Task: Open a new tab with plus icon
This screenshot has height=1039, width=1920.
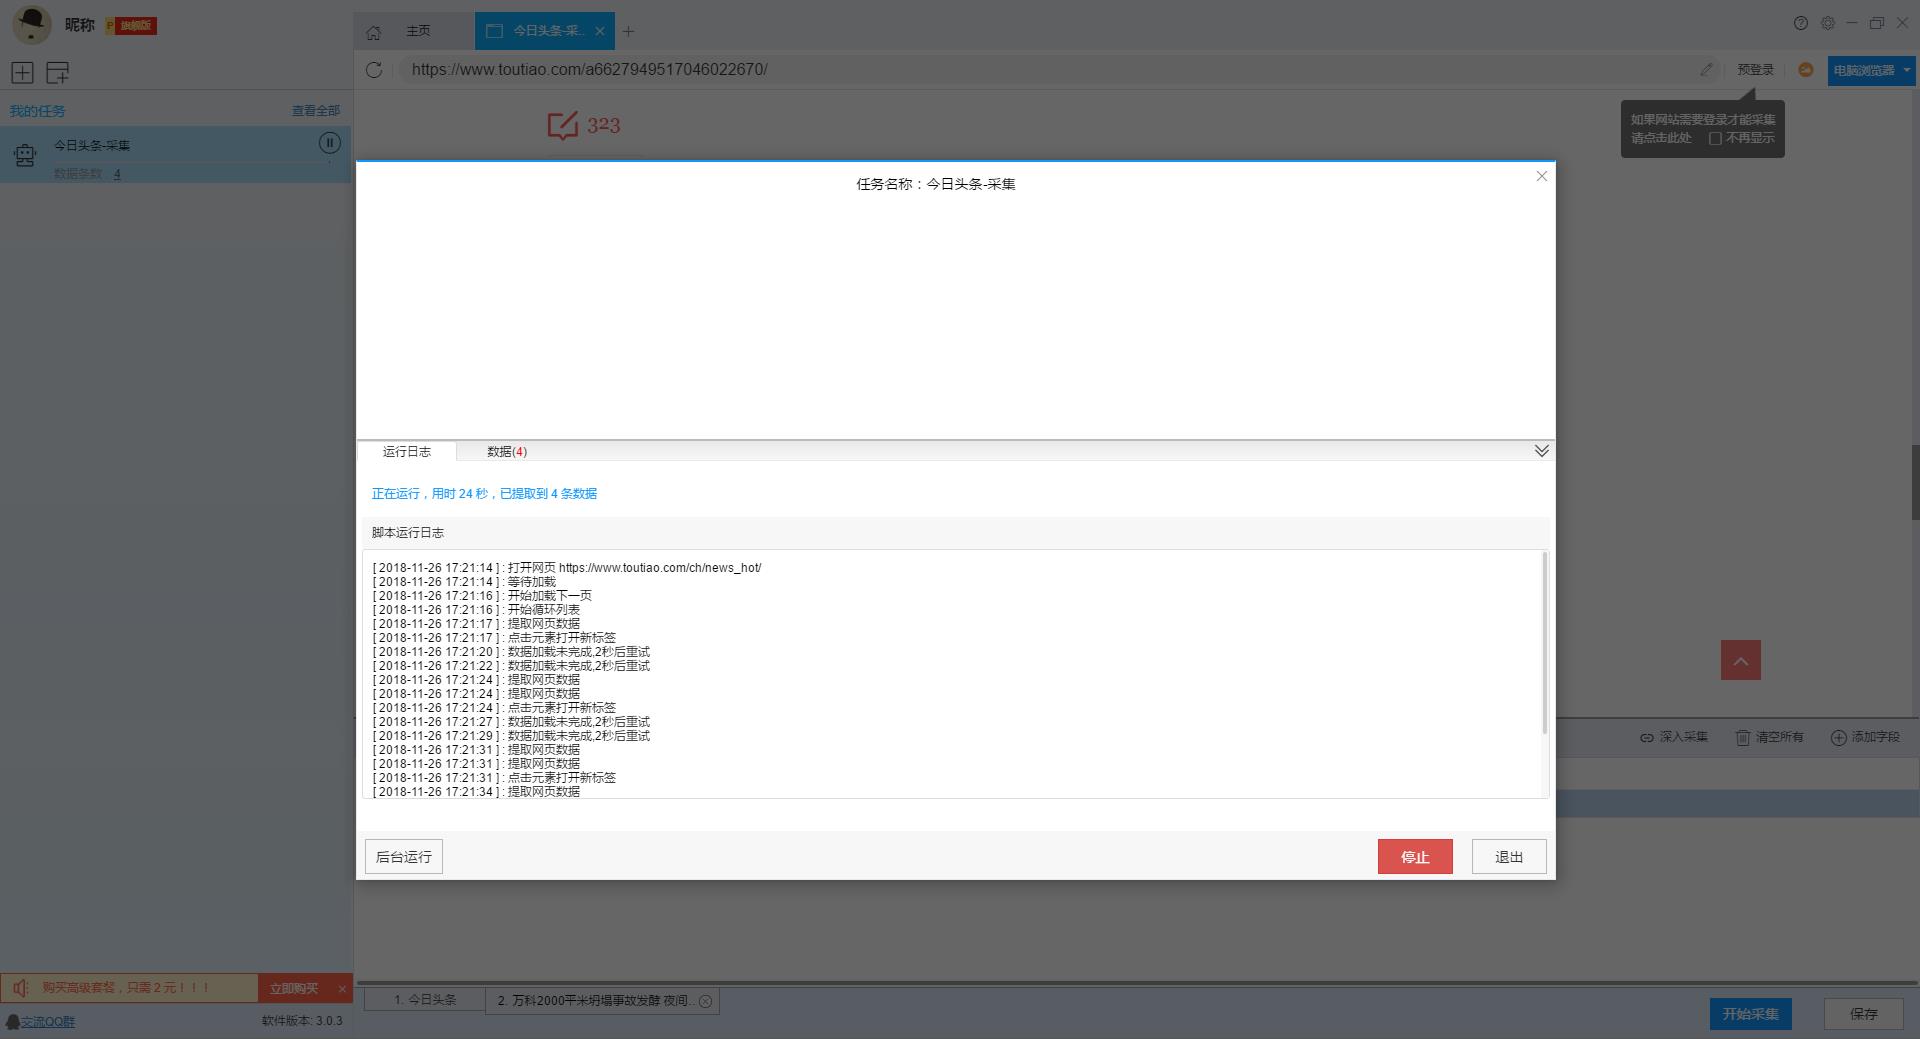Action: (x=628, y=31)
